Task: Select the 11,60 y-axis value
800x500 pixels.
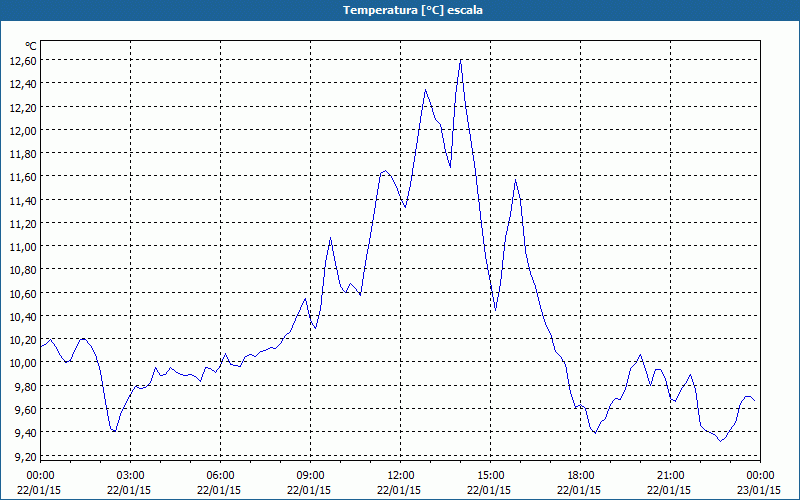Action: [23, 177]
